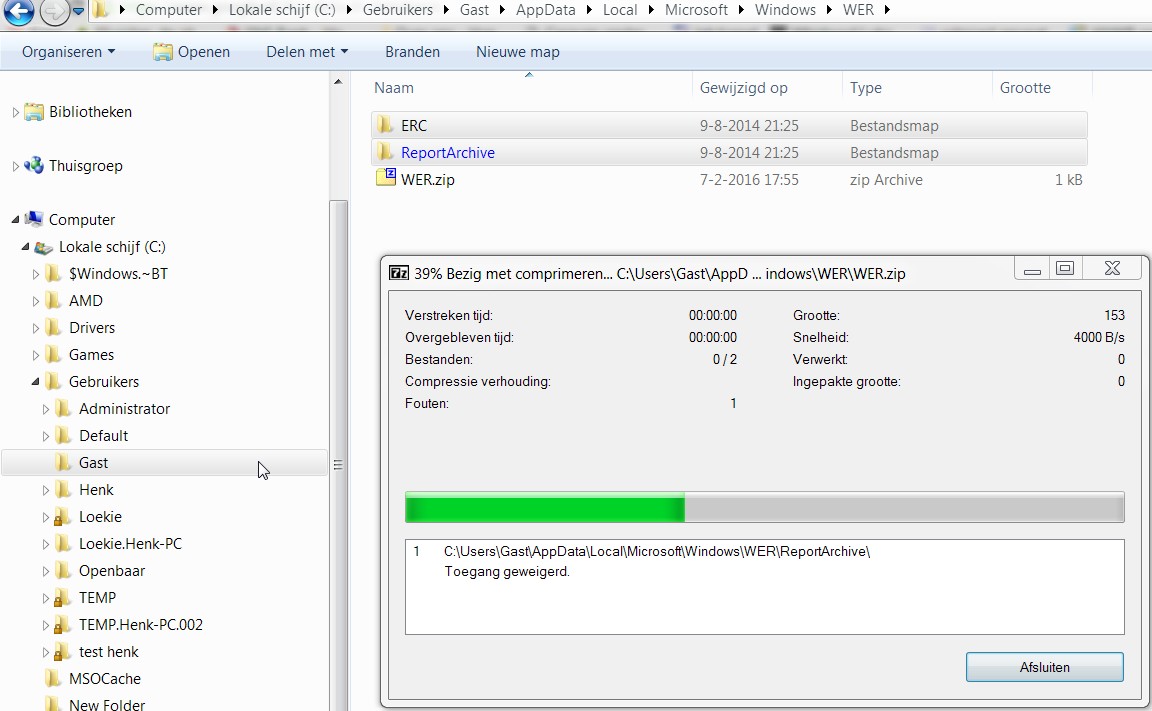Click the Microsoft breadcrumb segment
Viewport: 1152px width, 711px height.
[x=696, y=10]
